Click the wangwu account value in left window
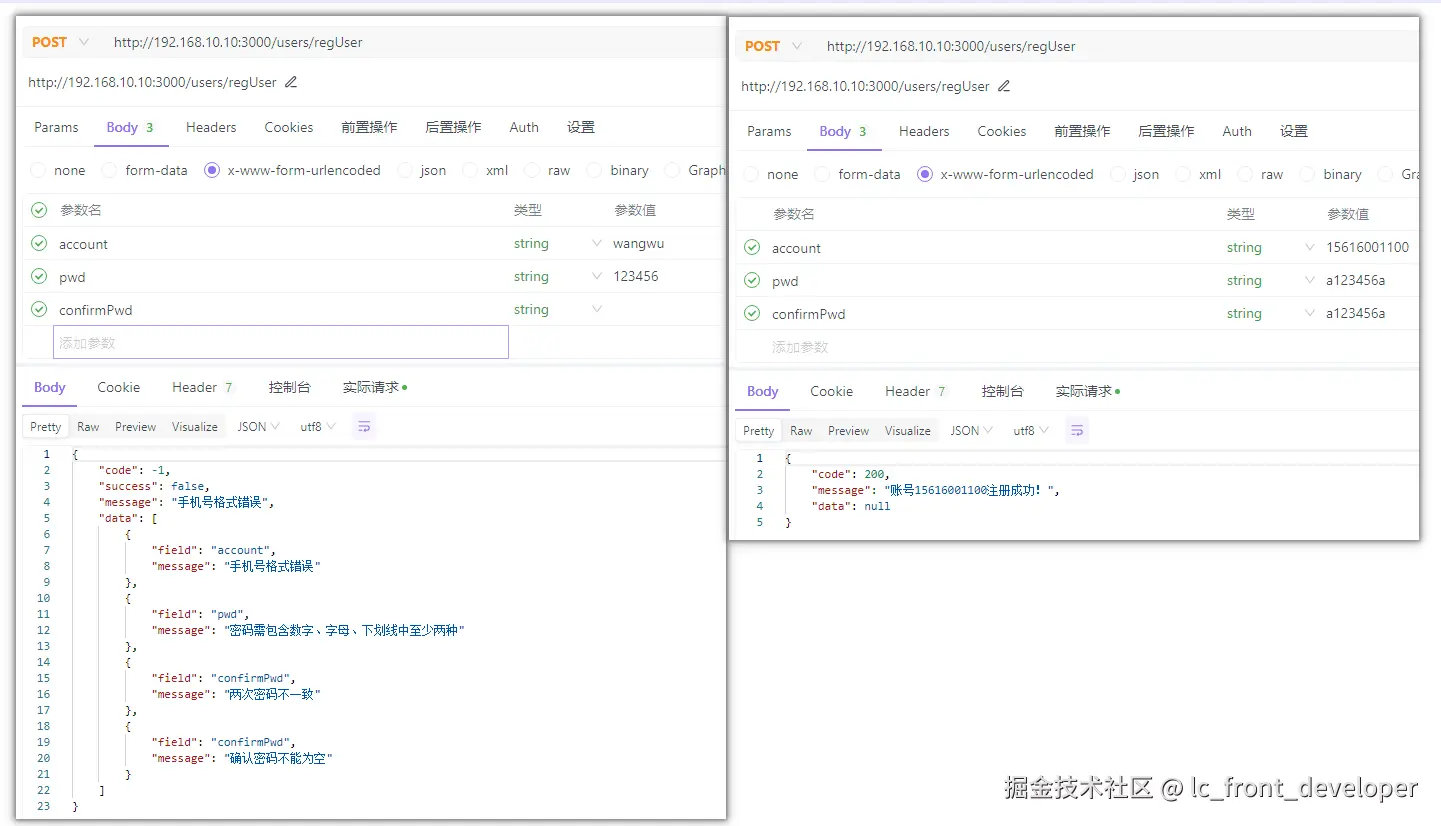The width and height of the screenshot is (1441, 826). [x=638, y=243]
